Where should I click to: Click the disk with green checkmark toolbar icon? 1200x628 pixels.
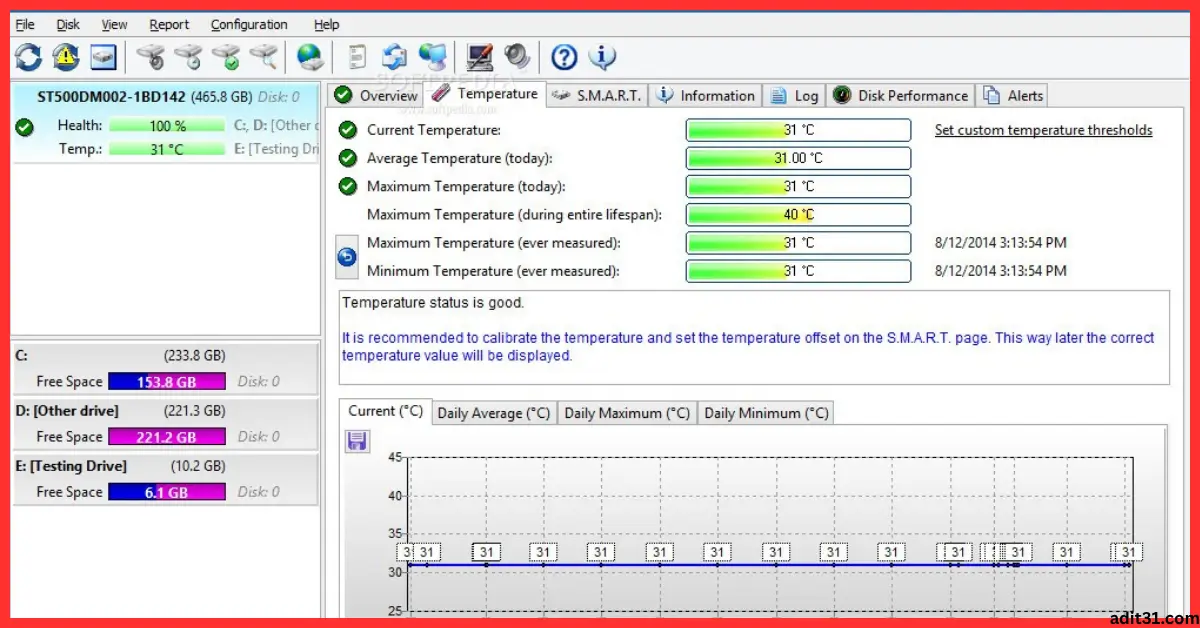click(226, 57)
